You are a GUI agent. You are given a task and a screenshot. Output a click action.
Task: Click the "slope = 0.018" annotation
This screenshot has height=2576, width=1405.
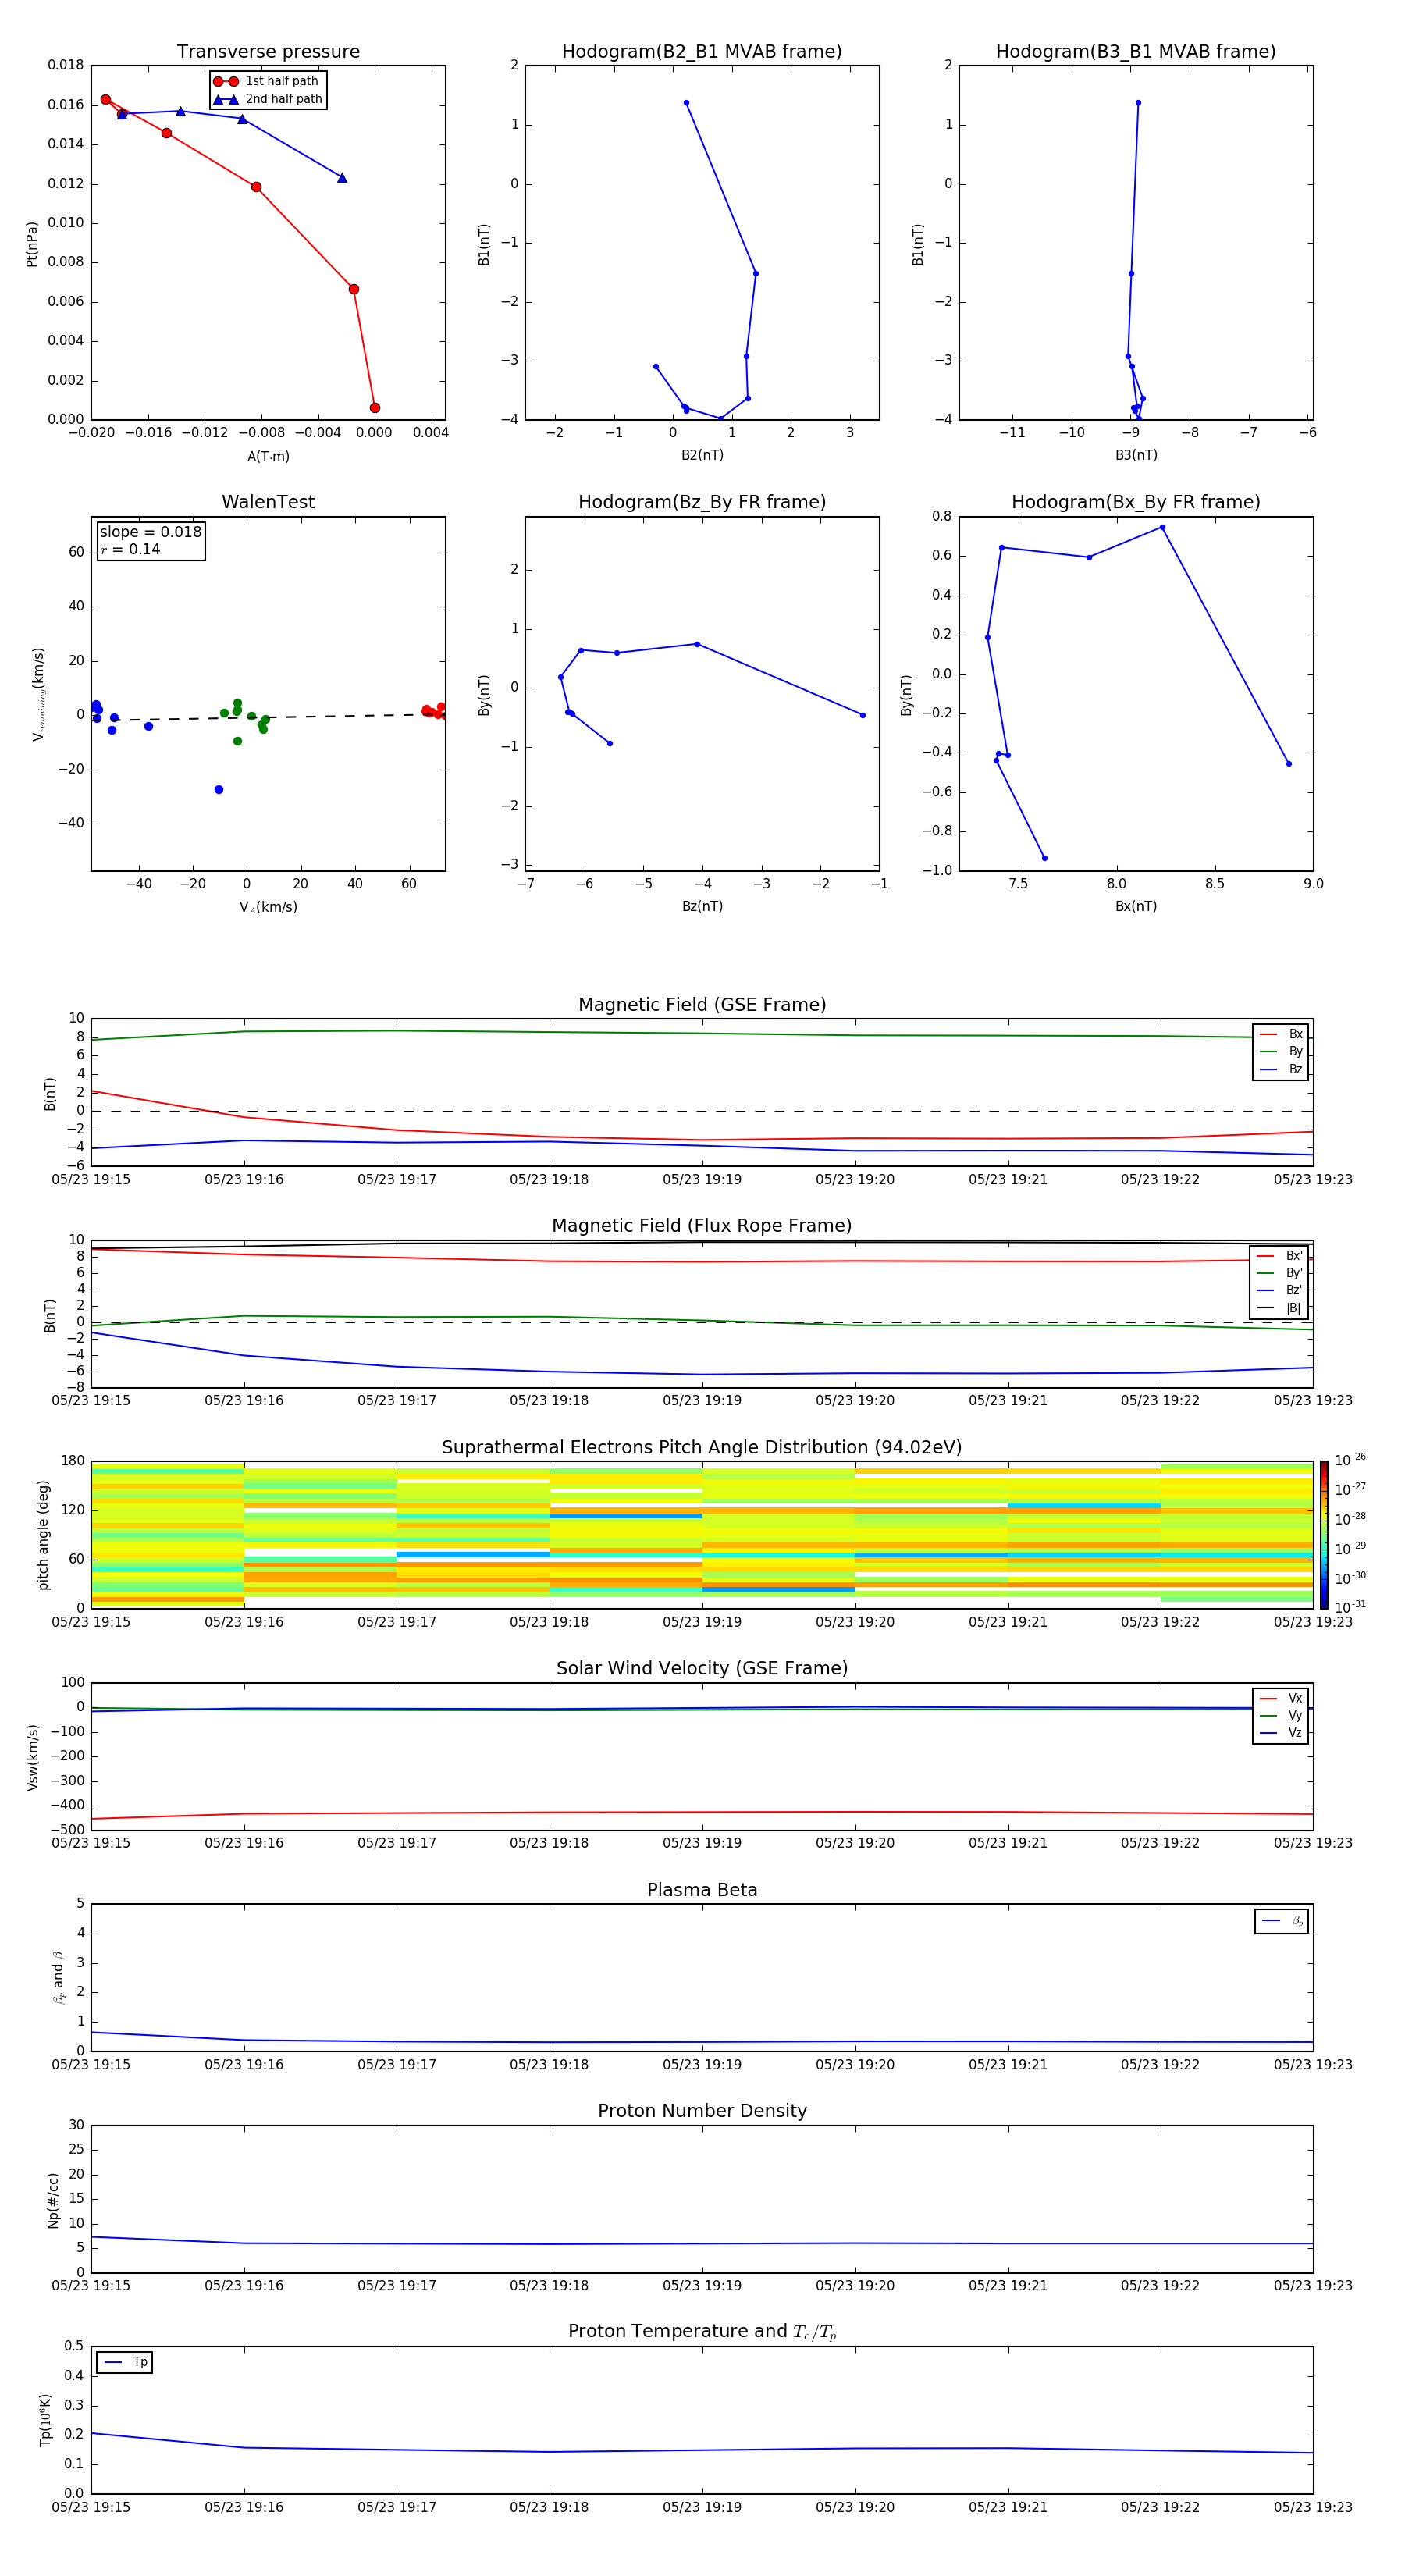(x=151, y=532)
